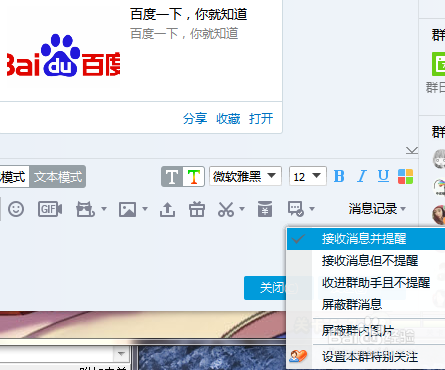The image size is (445, 370).
Task: Select 屏蔽群消息 menu option
Action: tap(366, 304)
